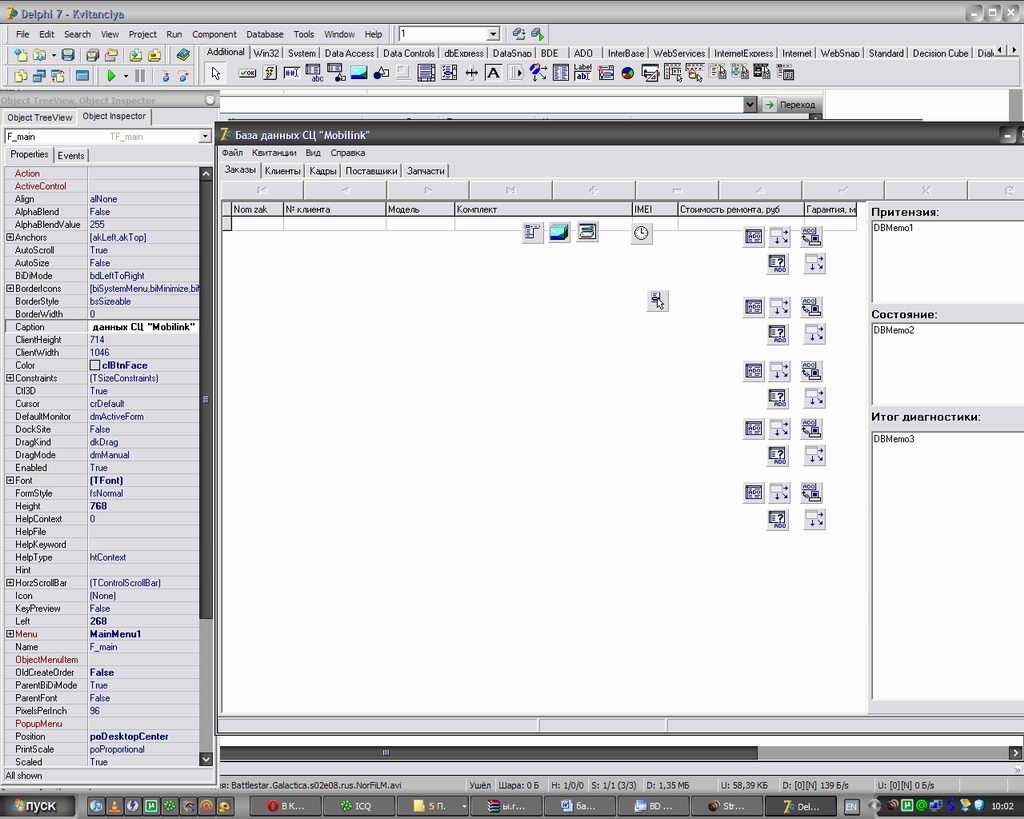This screenshot has width=1024, height=819.
Task: Expand the Constraints property
Action: coord(10,377)
